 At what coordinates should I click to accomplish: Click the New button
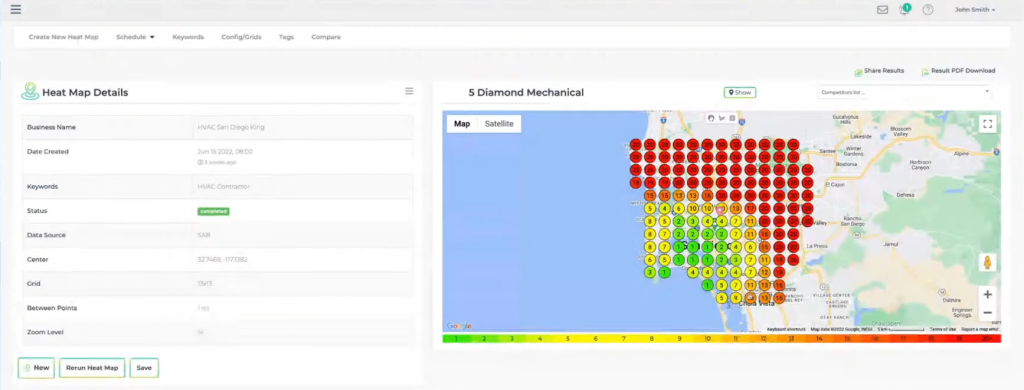coord(36,368)
